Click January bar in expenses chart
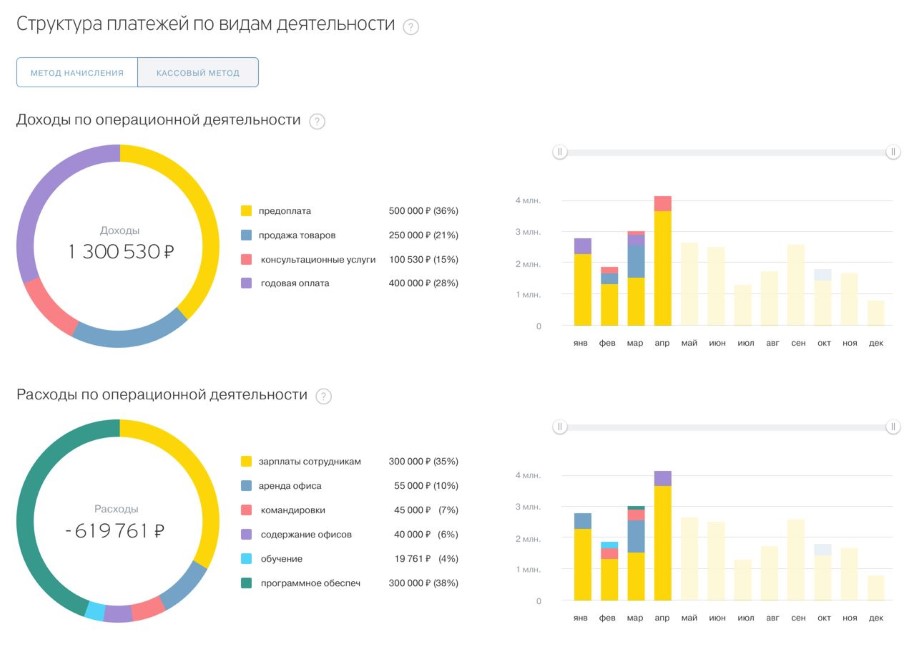 (582, 560)
